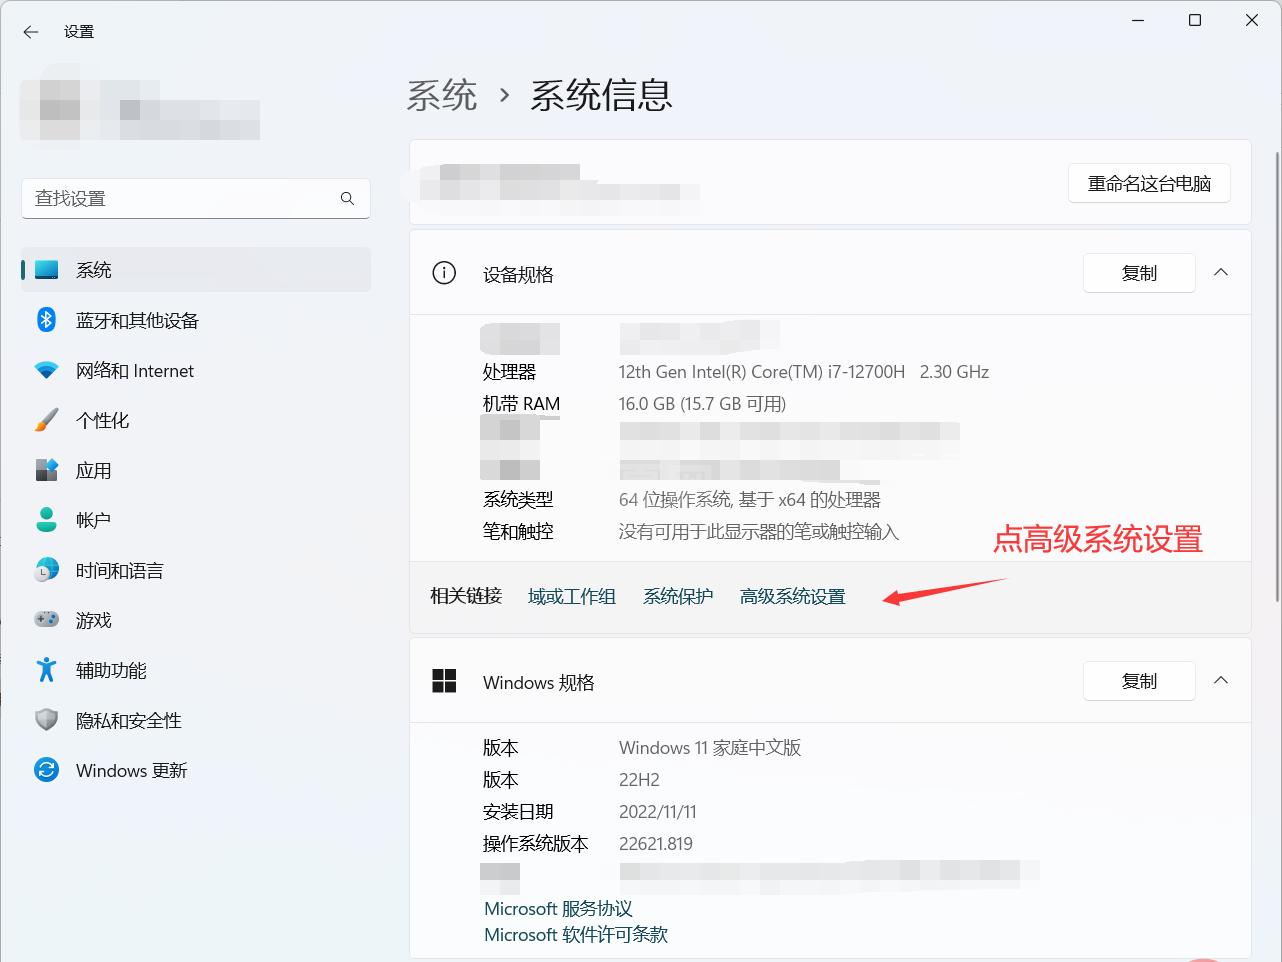Open the 系统保护 link

[678, 597]
